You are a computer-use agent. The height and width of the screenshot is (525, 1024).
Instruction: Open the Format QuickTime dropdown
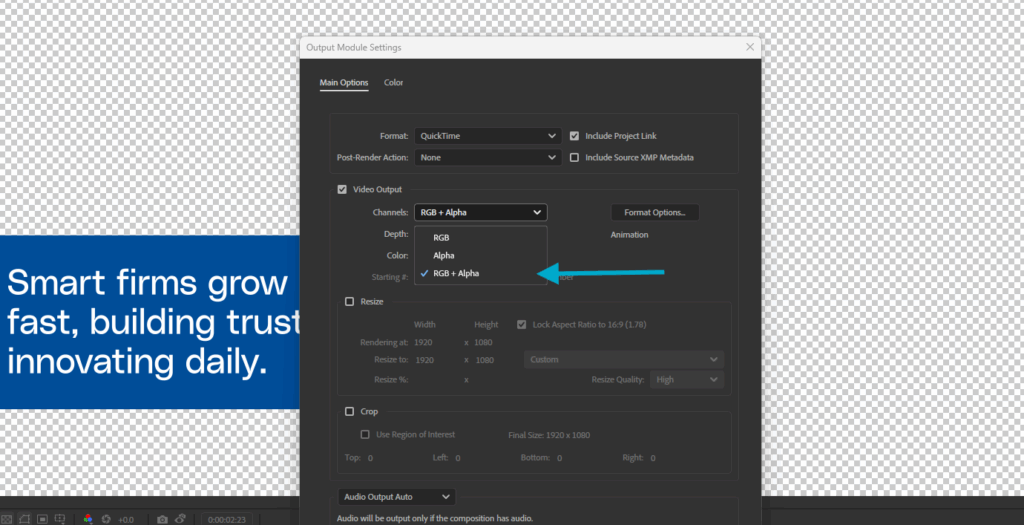click(x=488, y=136)
